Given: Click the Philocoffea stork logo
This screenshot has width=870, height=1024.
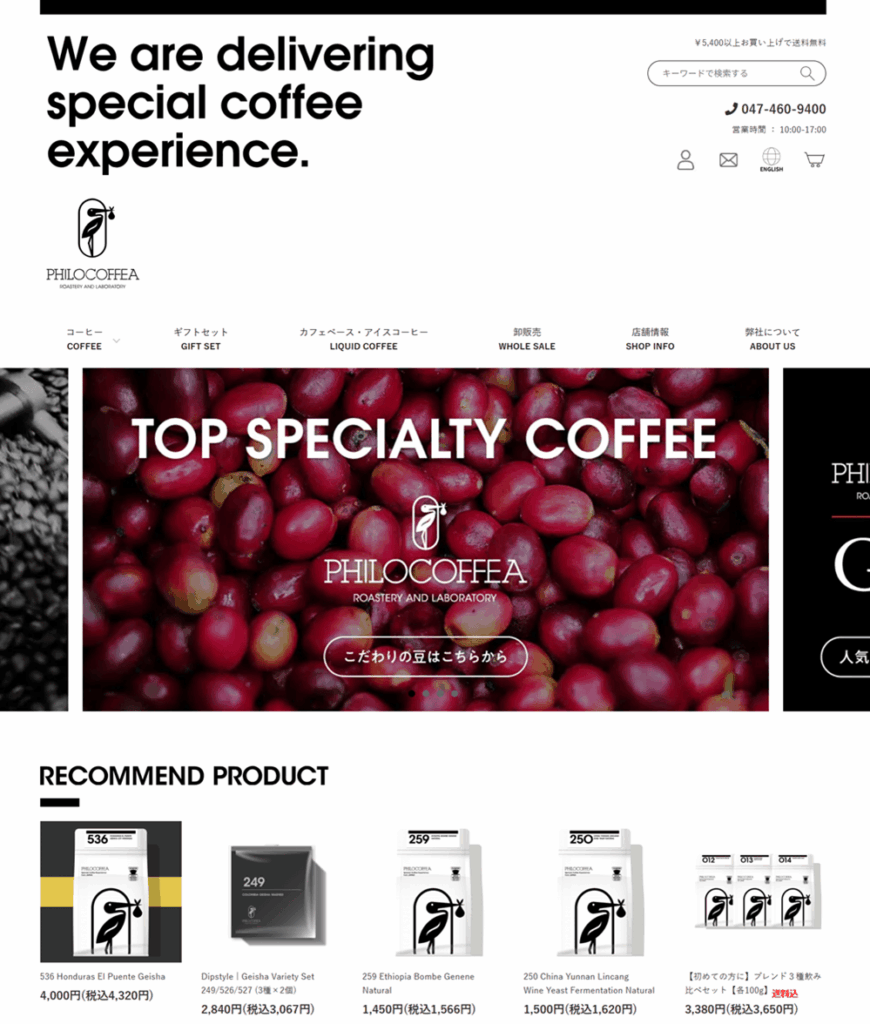Looking at the screenshot, I should (93, 244).
